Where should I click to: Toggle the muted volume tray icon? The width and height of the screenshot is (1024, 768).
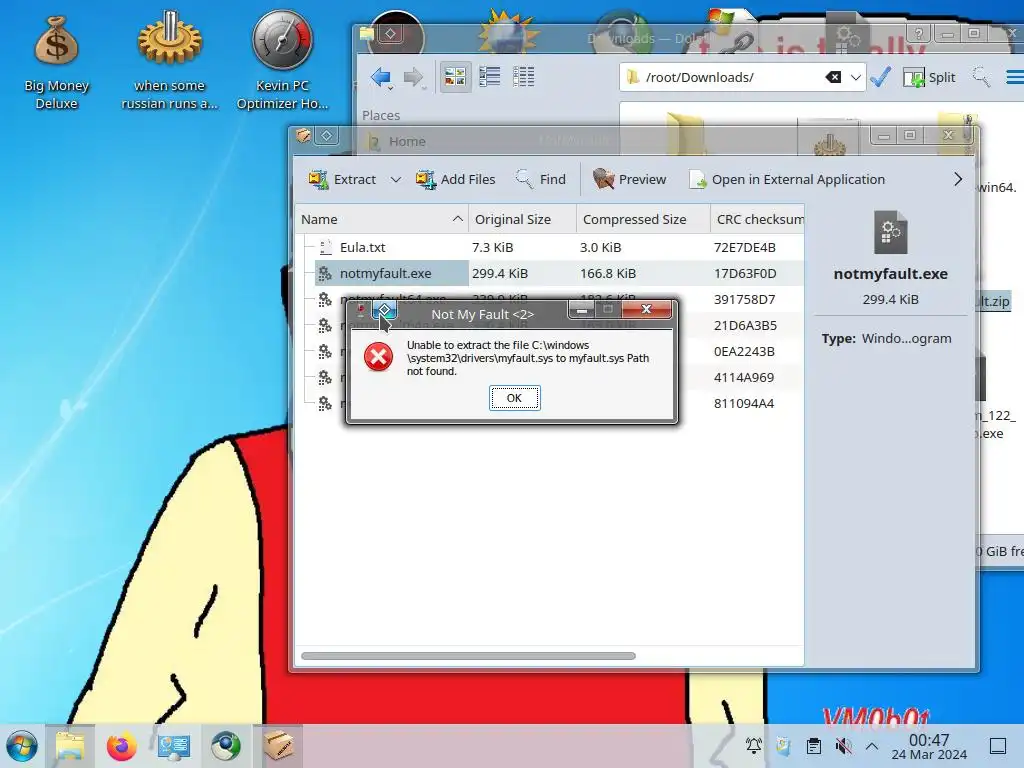(844, 745)
